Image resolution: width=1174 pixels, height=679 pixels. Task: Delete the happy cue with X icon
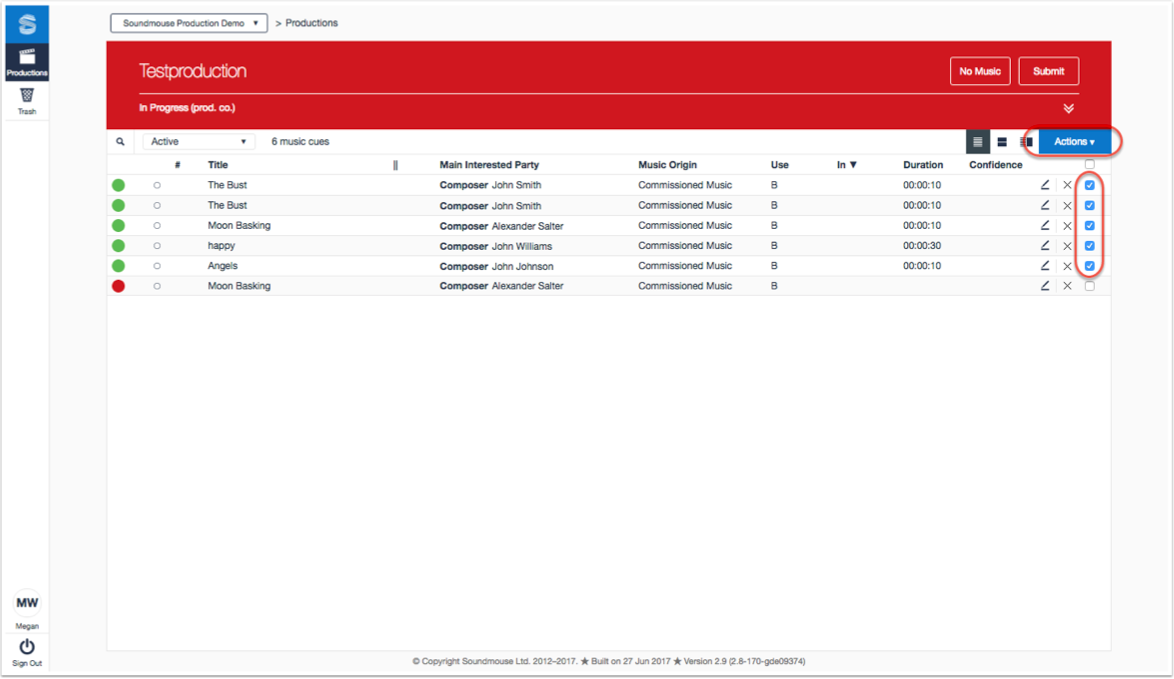(1067, 246)
